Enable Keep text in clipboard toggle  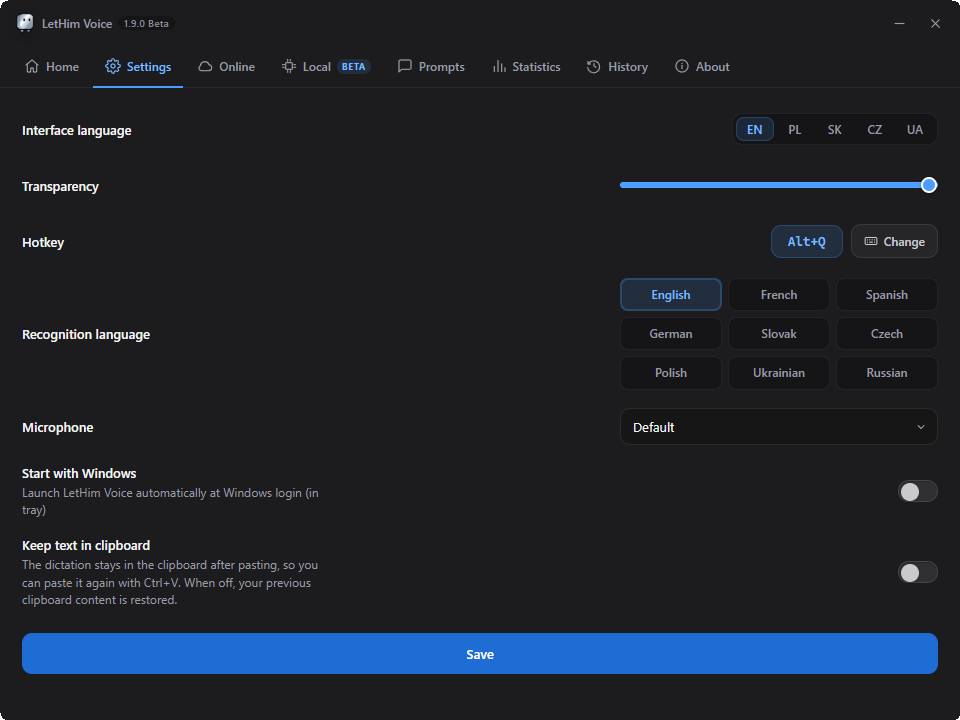tap(917, 572)
